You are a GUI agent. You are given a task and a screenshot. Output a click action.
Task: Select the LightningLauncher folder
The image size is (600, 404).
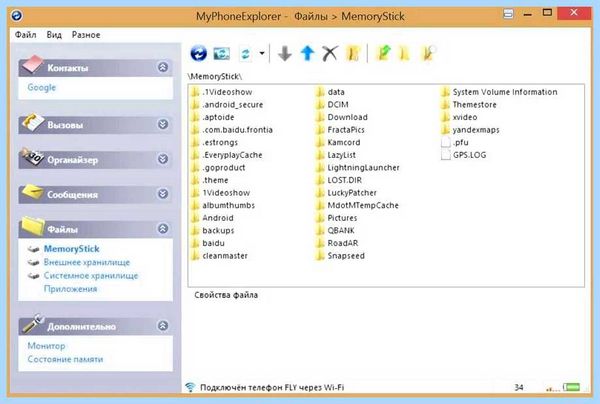point(358,168)
